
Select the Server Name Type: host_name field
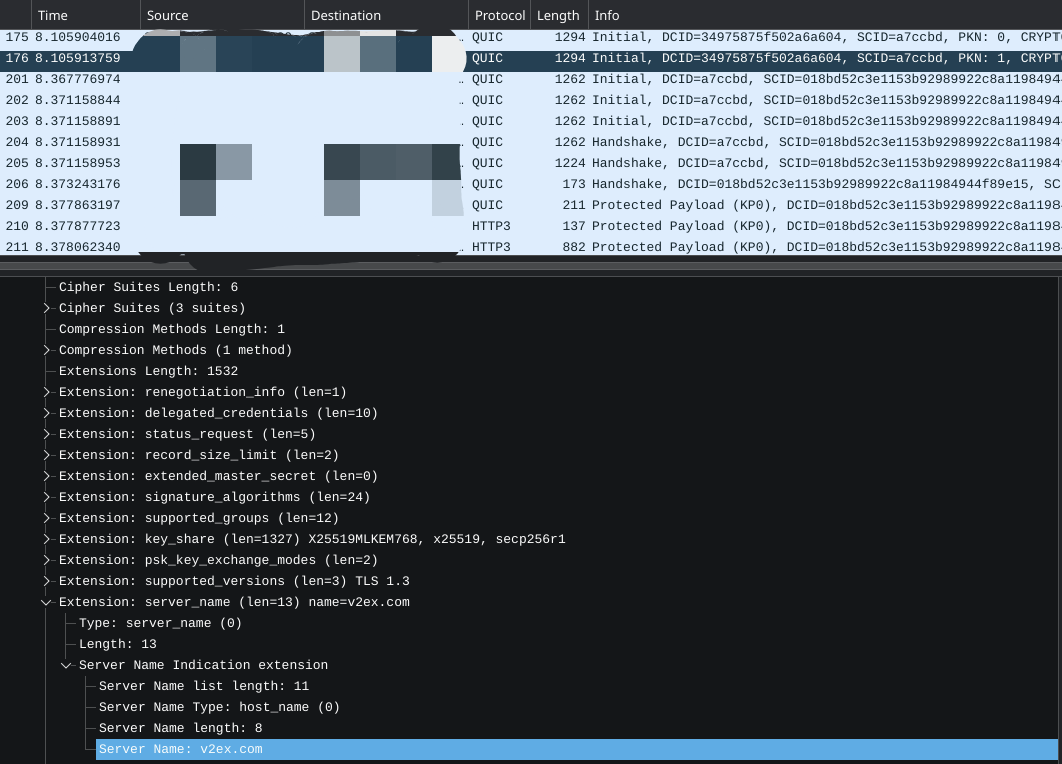219,707
